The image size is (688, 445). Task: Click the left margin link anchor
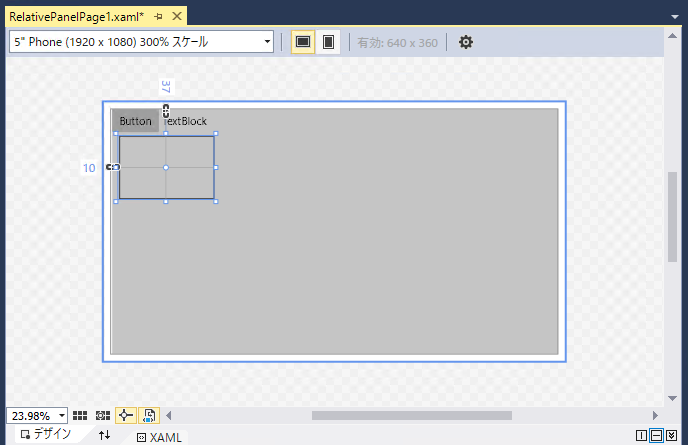[x=113, y=167]
